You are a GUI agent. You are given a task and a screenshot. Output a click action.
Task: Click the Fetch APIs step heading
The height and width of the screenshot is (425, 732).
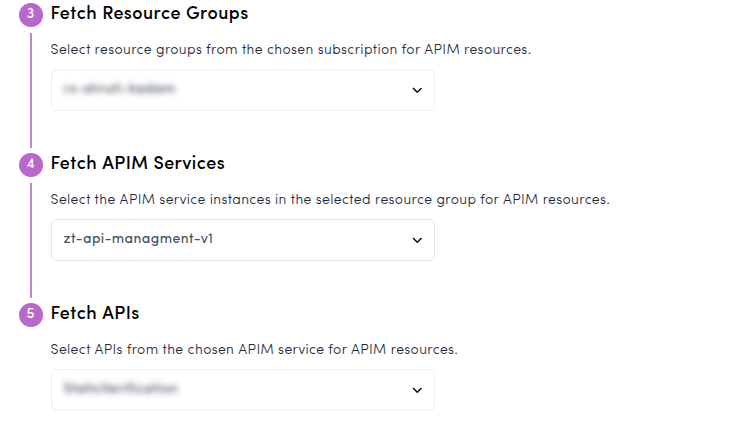click(94, 313)
